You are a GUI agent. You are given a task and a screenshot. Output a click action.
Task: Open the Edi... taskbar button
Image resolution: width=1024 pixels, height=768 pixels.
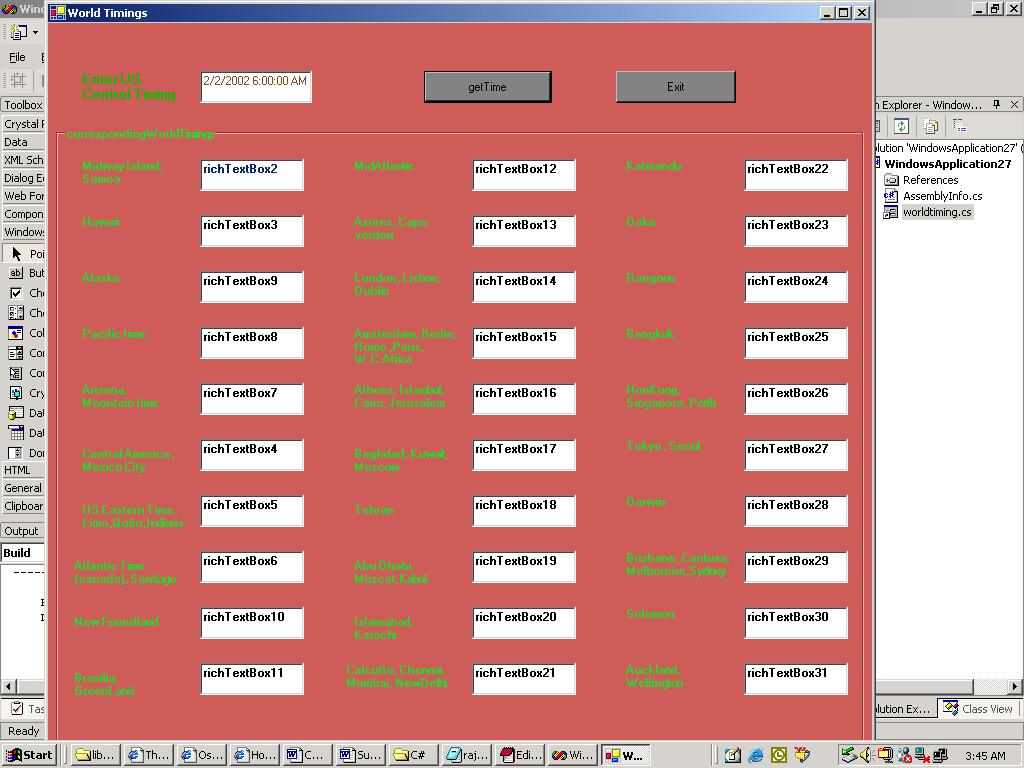520,756
